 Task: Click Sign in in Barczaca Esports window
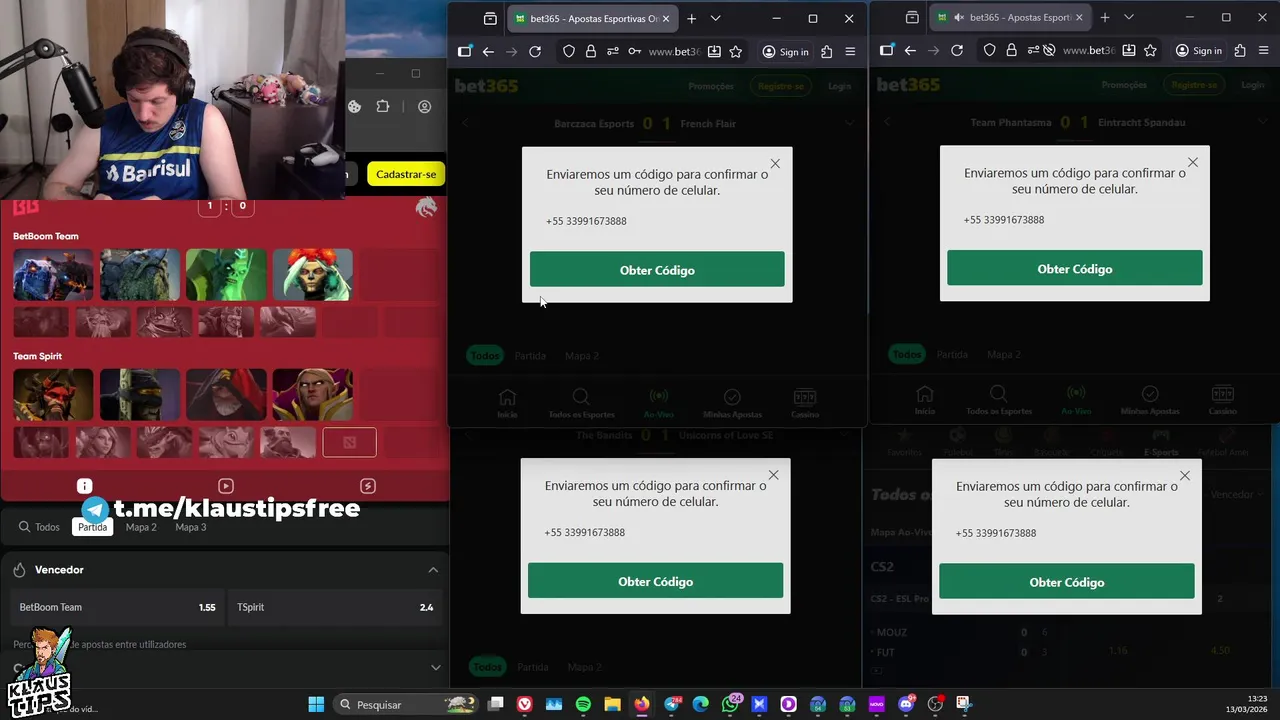pyautogui.click(x=785, y=51)
